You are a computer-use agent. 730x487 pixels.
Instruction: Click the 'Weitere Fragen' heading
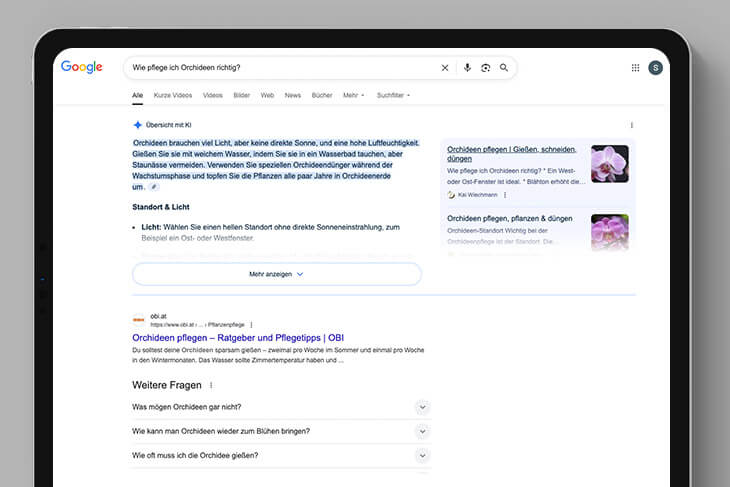pos(167,385)
